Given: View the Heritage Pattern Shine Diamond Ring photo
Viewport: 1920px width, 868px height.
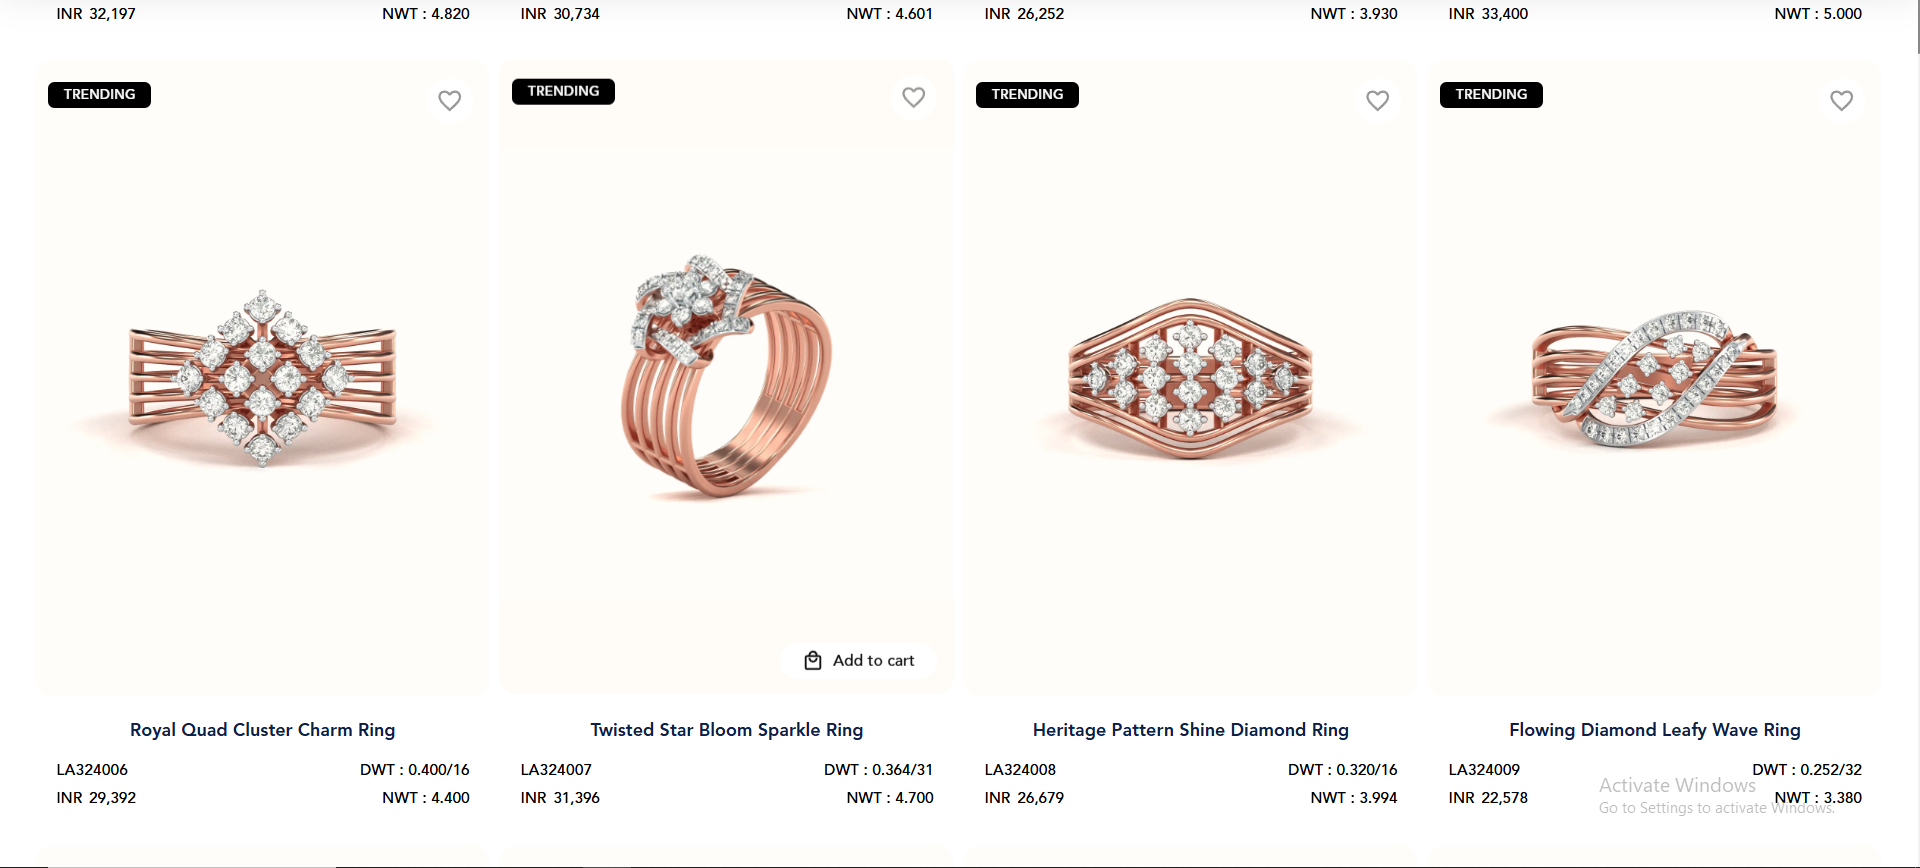Looking at the screenshot, I should coord(1190,379).
